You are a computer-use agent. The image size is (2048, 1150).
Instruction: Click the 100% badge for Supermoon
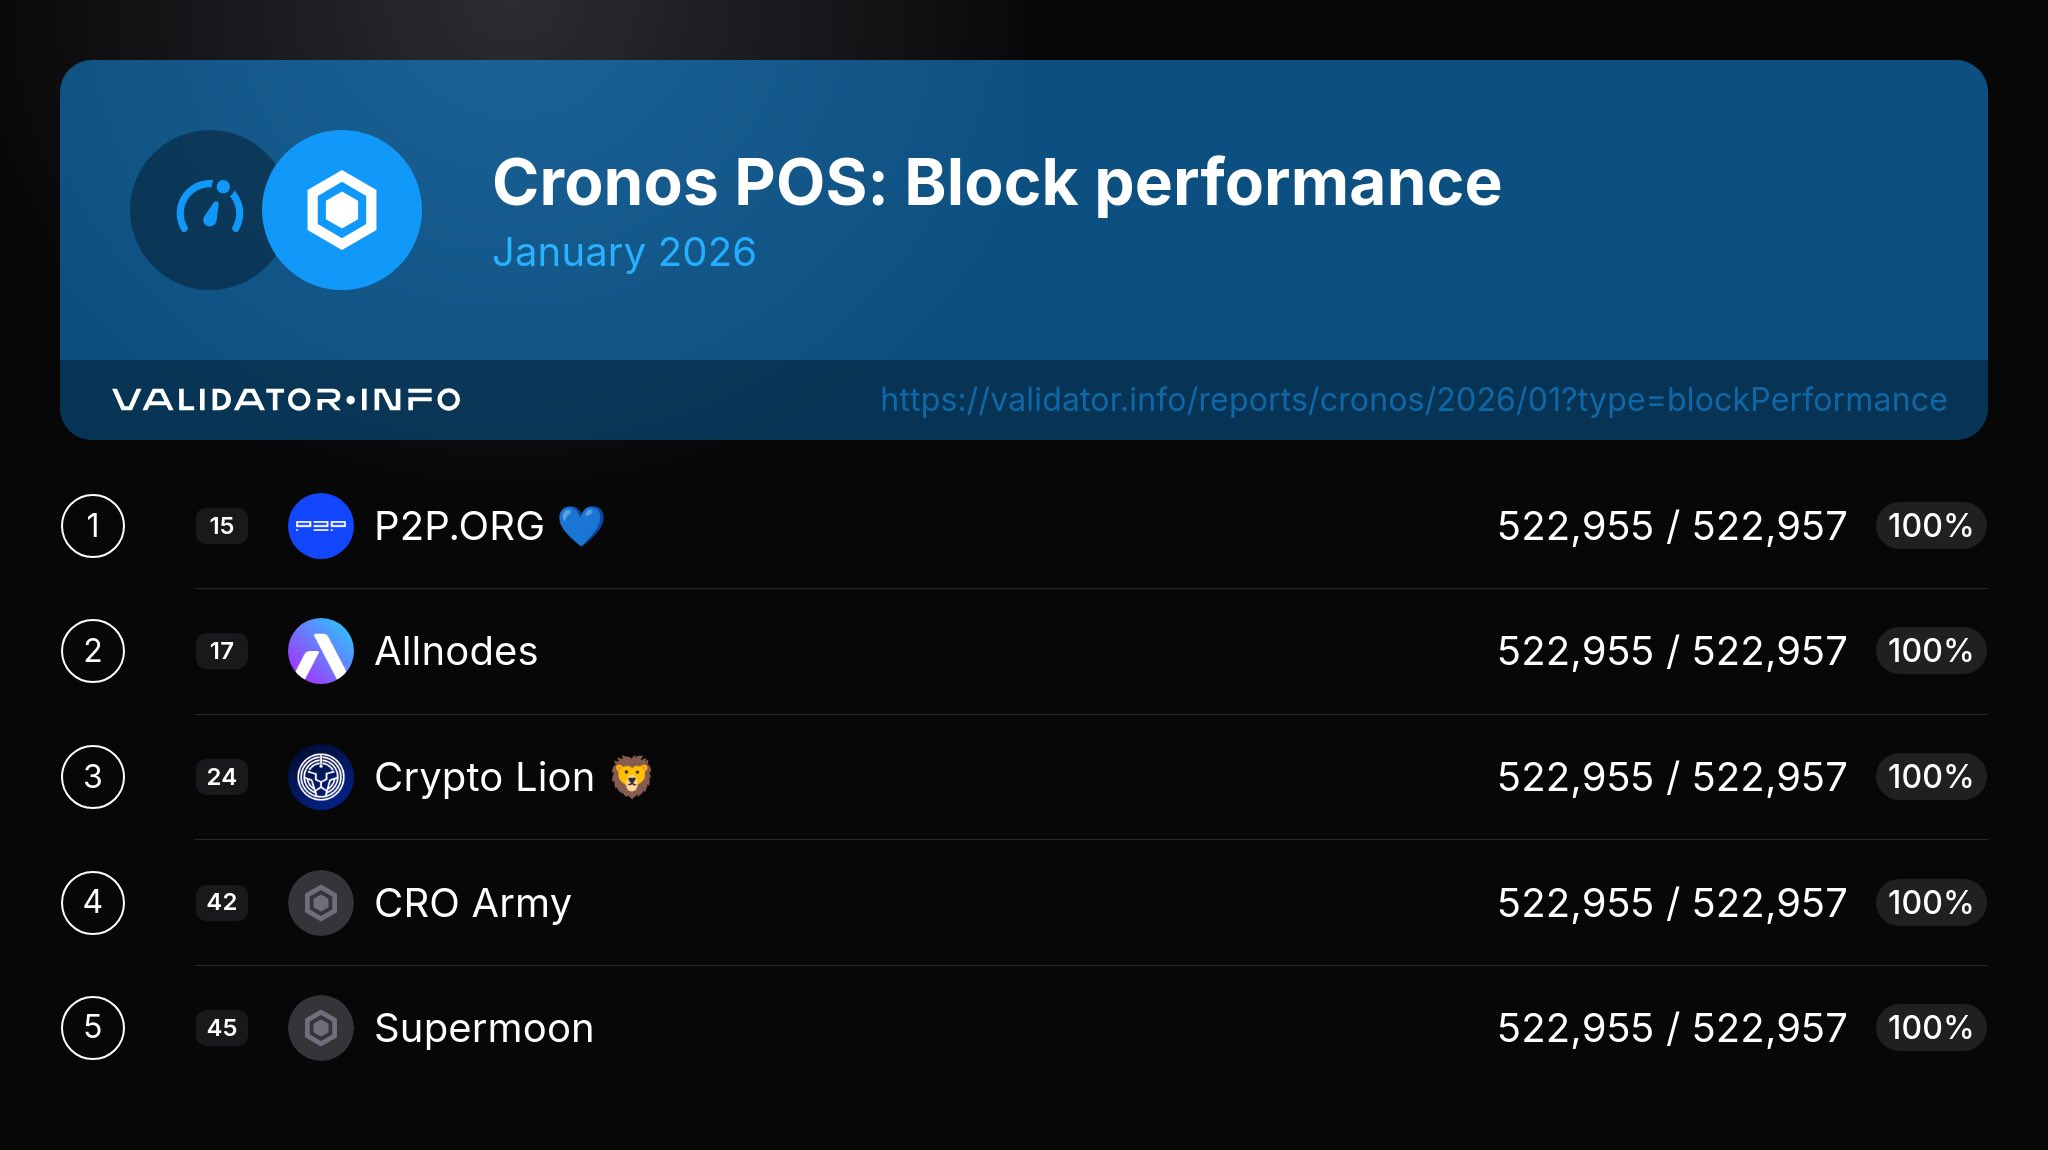point(1930,1028)
